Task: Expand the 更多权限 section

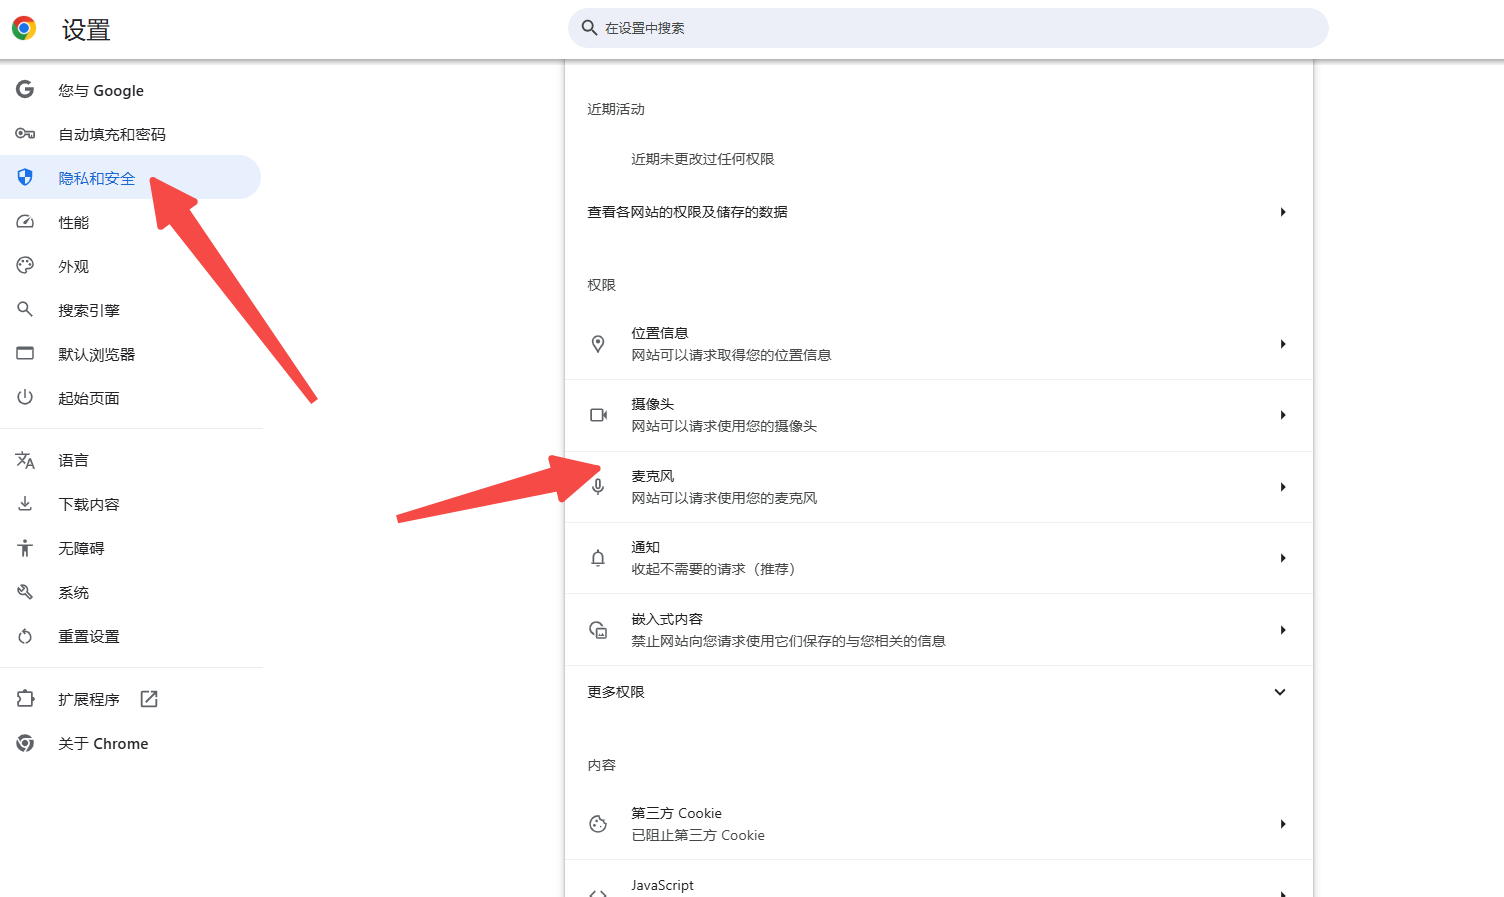Action: 938,692
